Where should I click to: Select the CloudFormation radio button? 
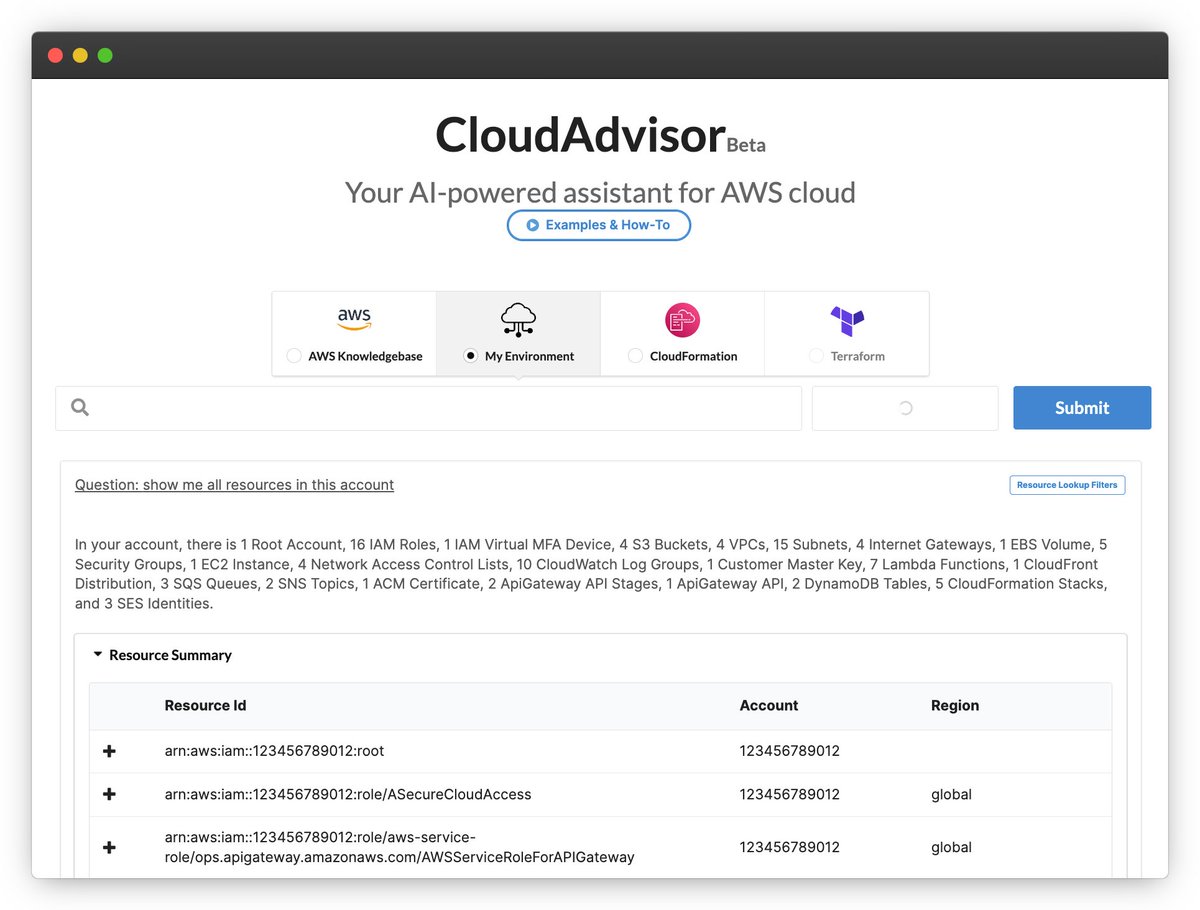636,355
